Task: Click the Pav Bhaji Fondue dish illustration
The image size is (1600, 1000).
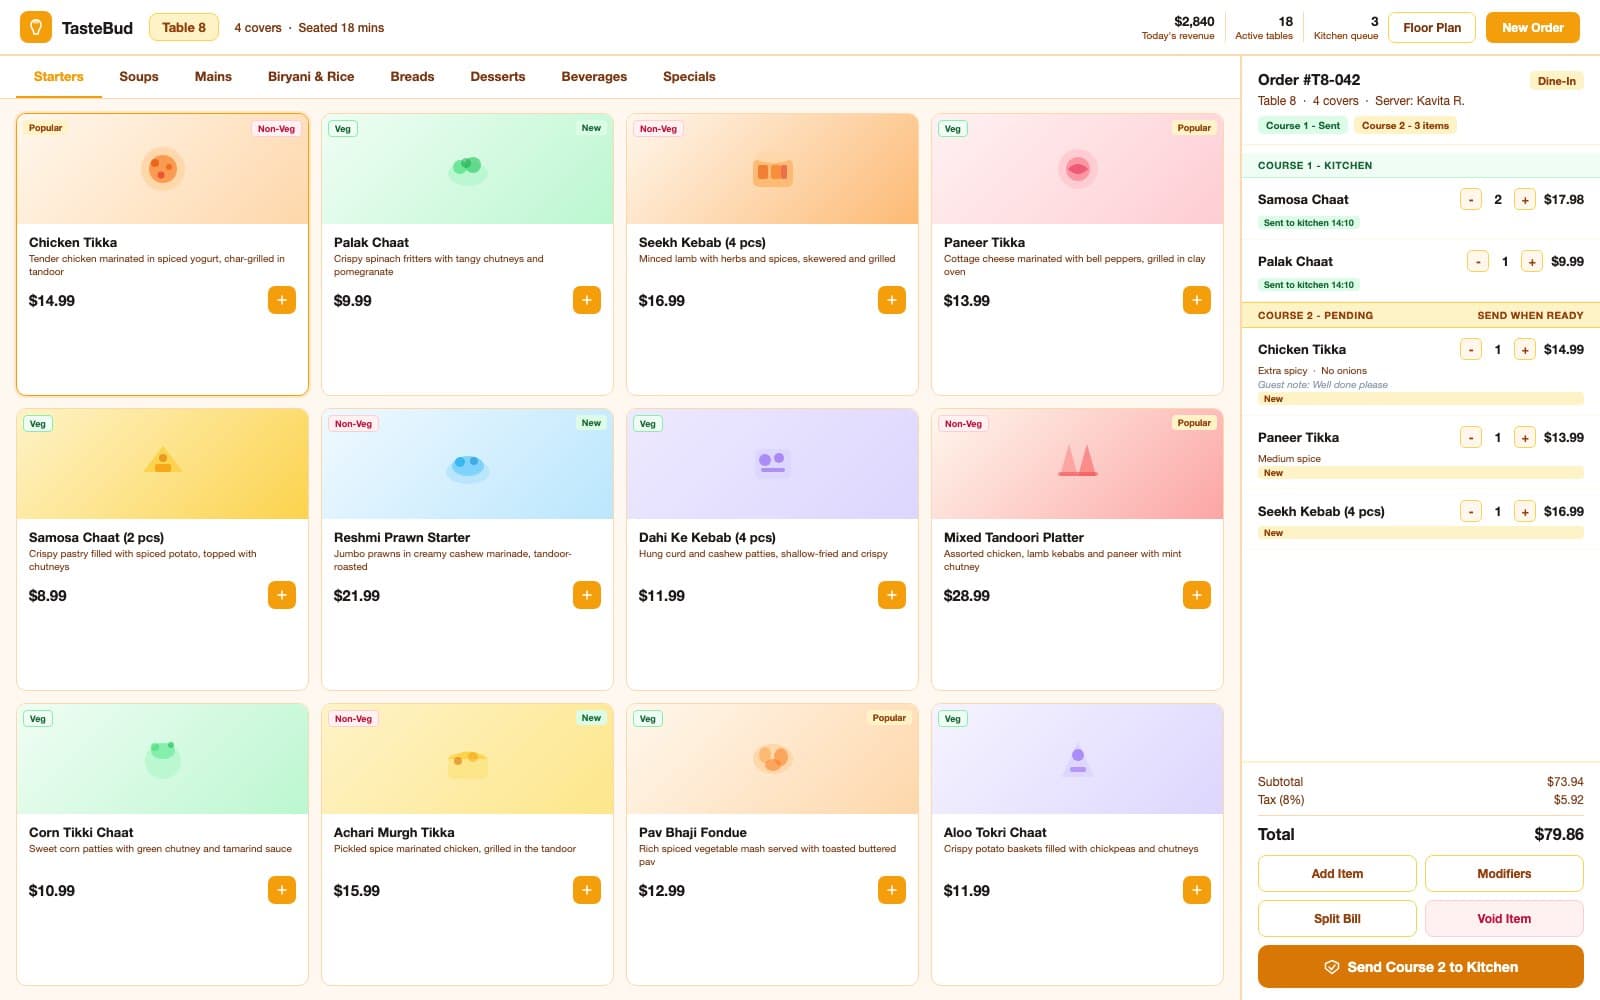Action: (x=772, y=757)
